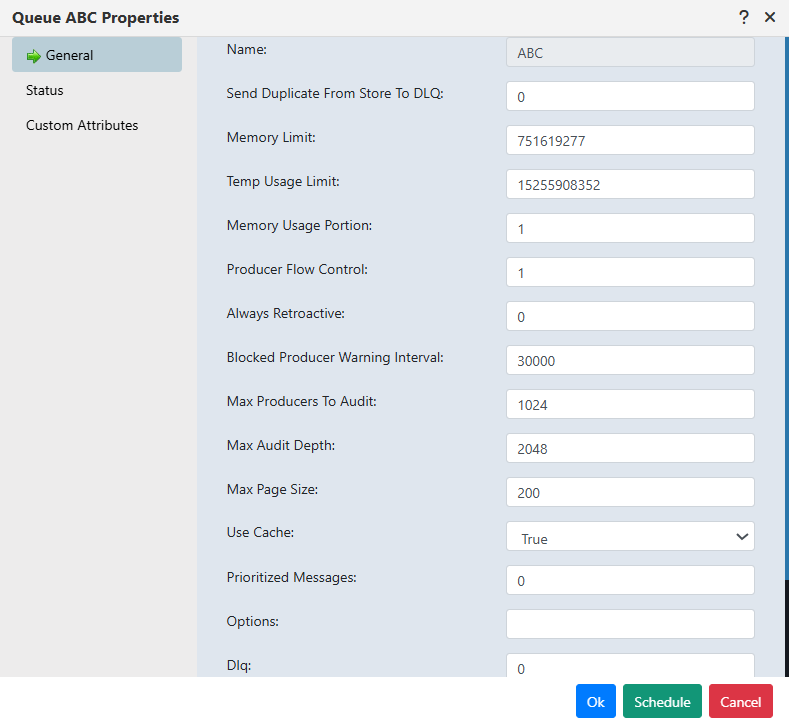Open the Use Cache dropdown
Image resolution: width=789 pixels, height=724 pixels.
tap(630, 536)
